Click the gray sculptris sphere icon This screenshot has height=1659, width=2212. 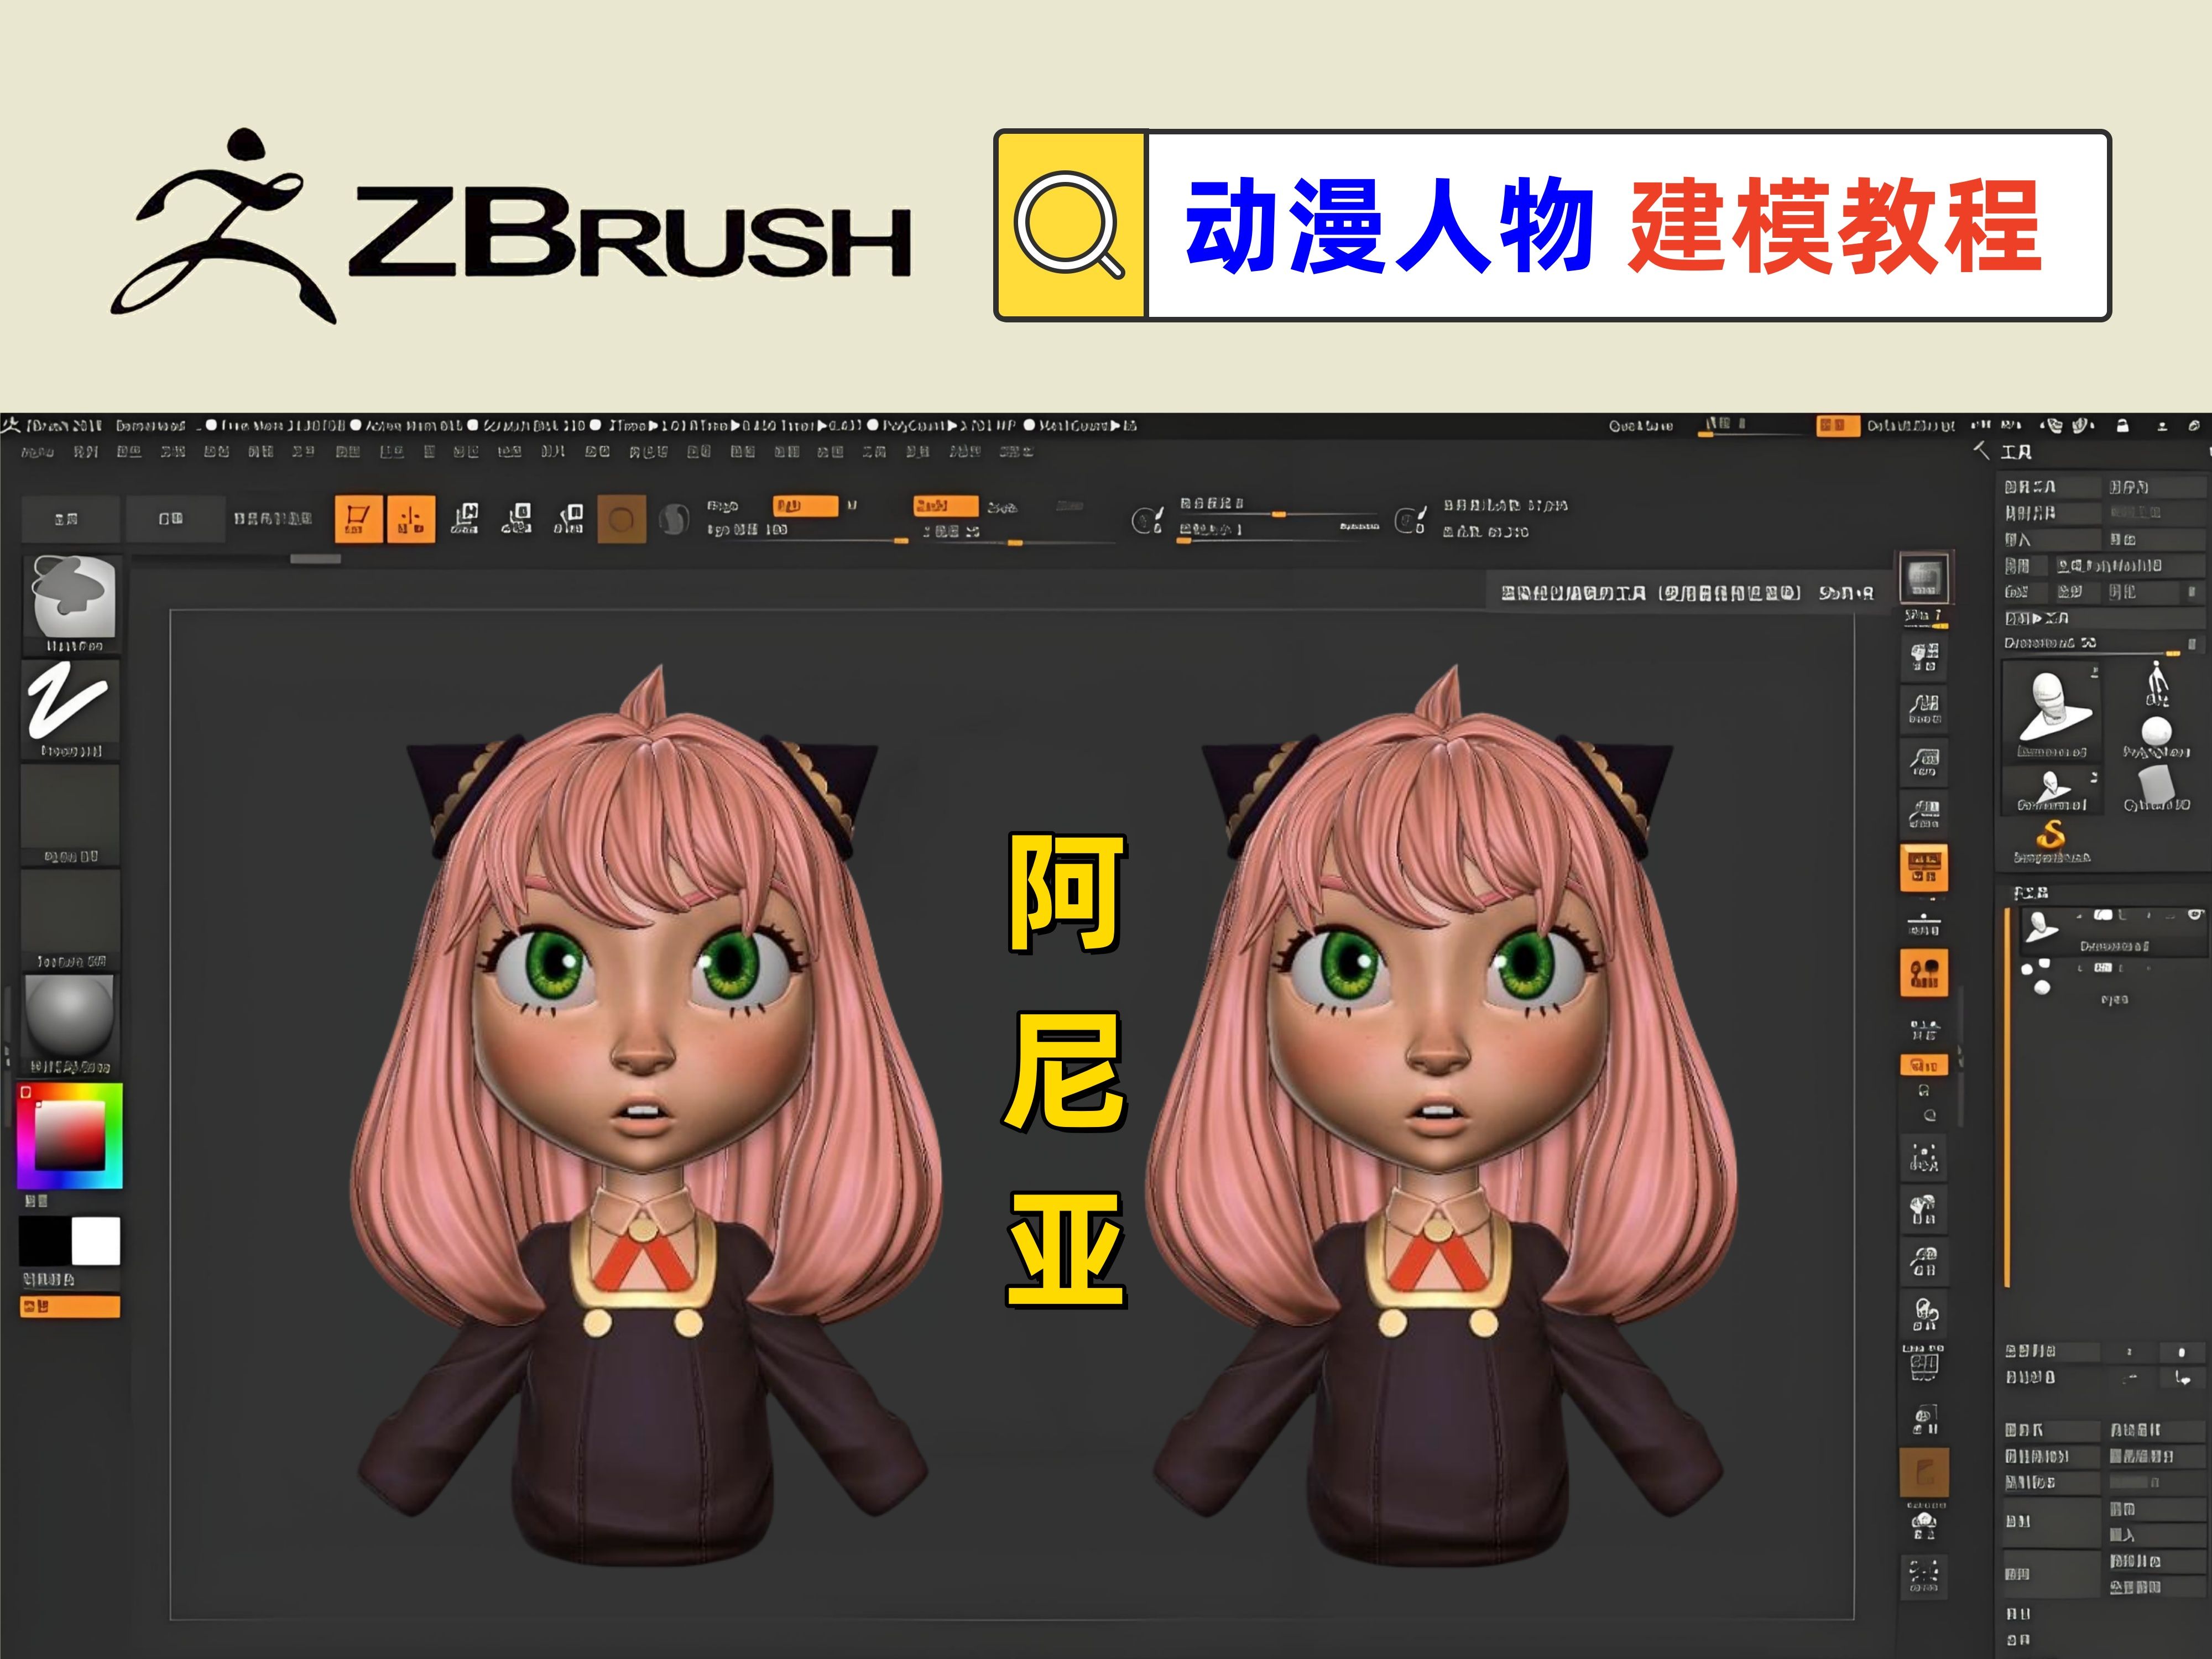[x=675, y=519]
